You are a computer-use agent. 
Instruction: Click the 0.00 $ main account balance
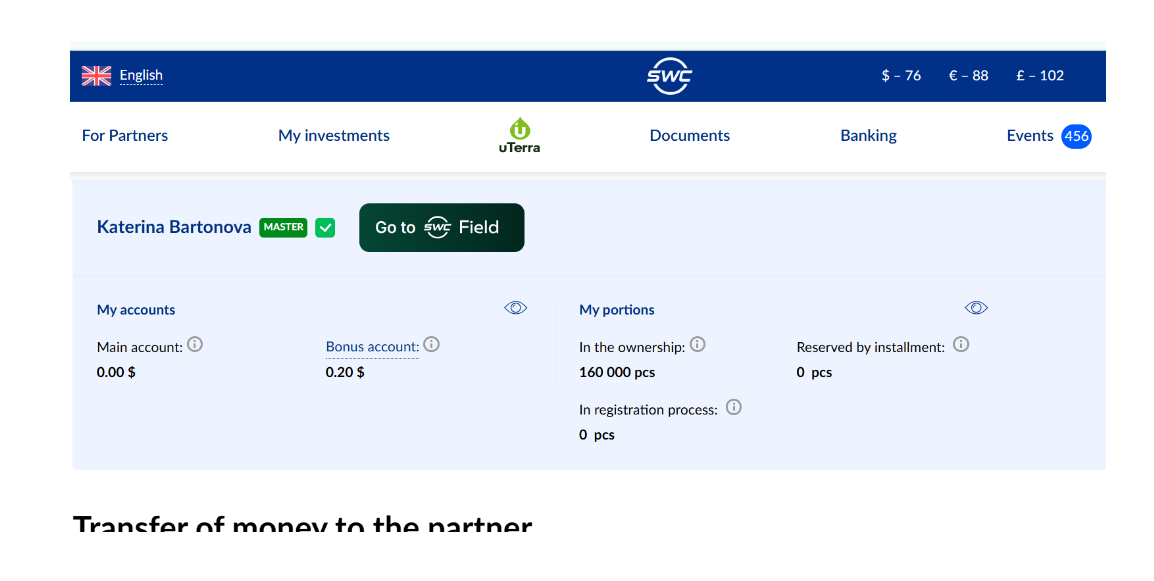click(116, 373)
